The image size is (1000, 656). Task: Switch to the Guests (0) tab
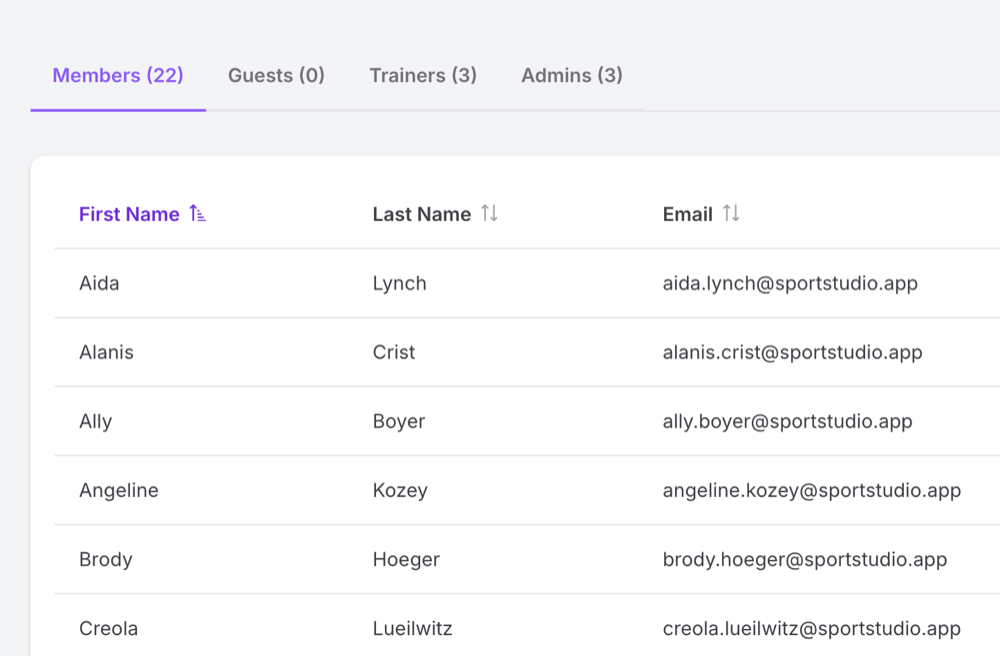[x=276, y=75]
